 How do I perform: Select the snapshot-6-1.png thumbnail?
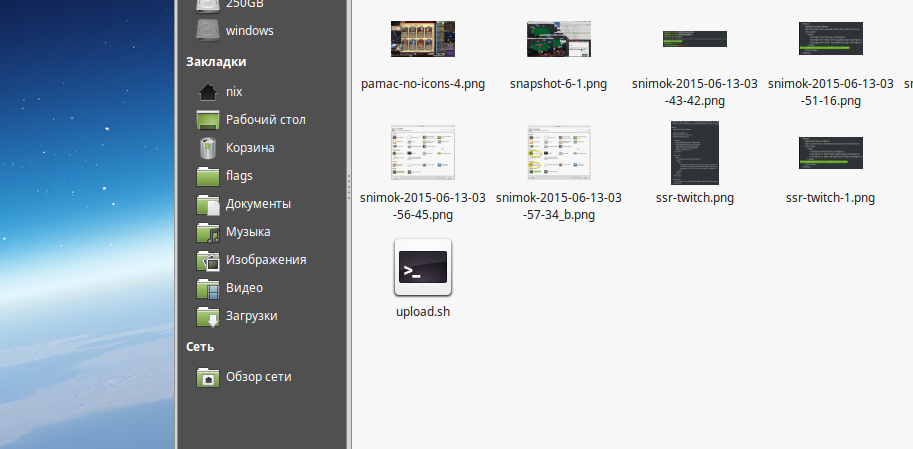pyautogui.click(x=559, y=39)
